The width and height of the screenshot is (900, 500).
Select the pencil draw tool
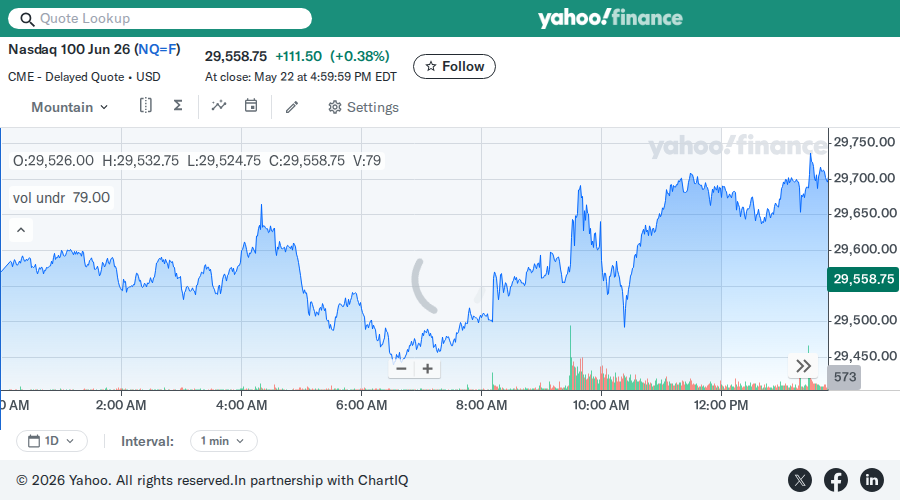[x=292, y=107]
